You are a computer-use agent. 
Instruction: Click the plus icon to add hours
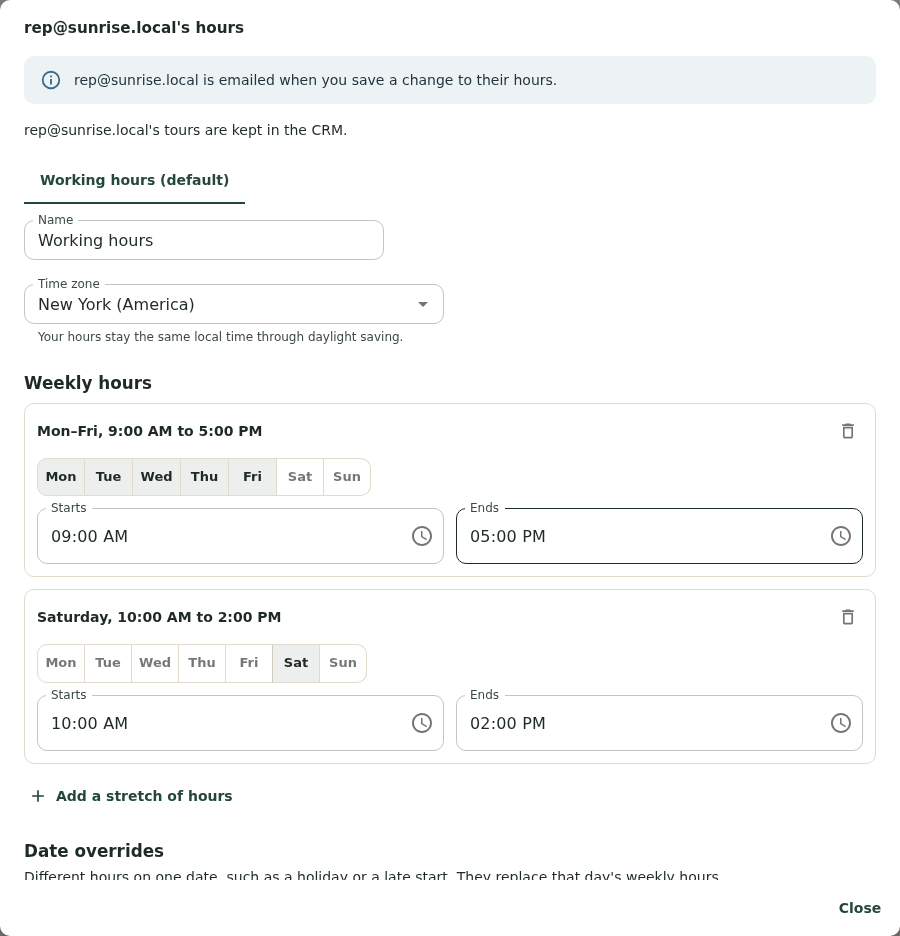[38, 796]
